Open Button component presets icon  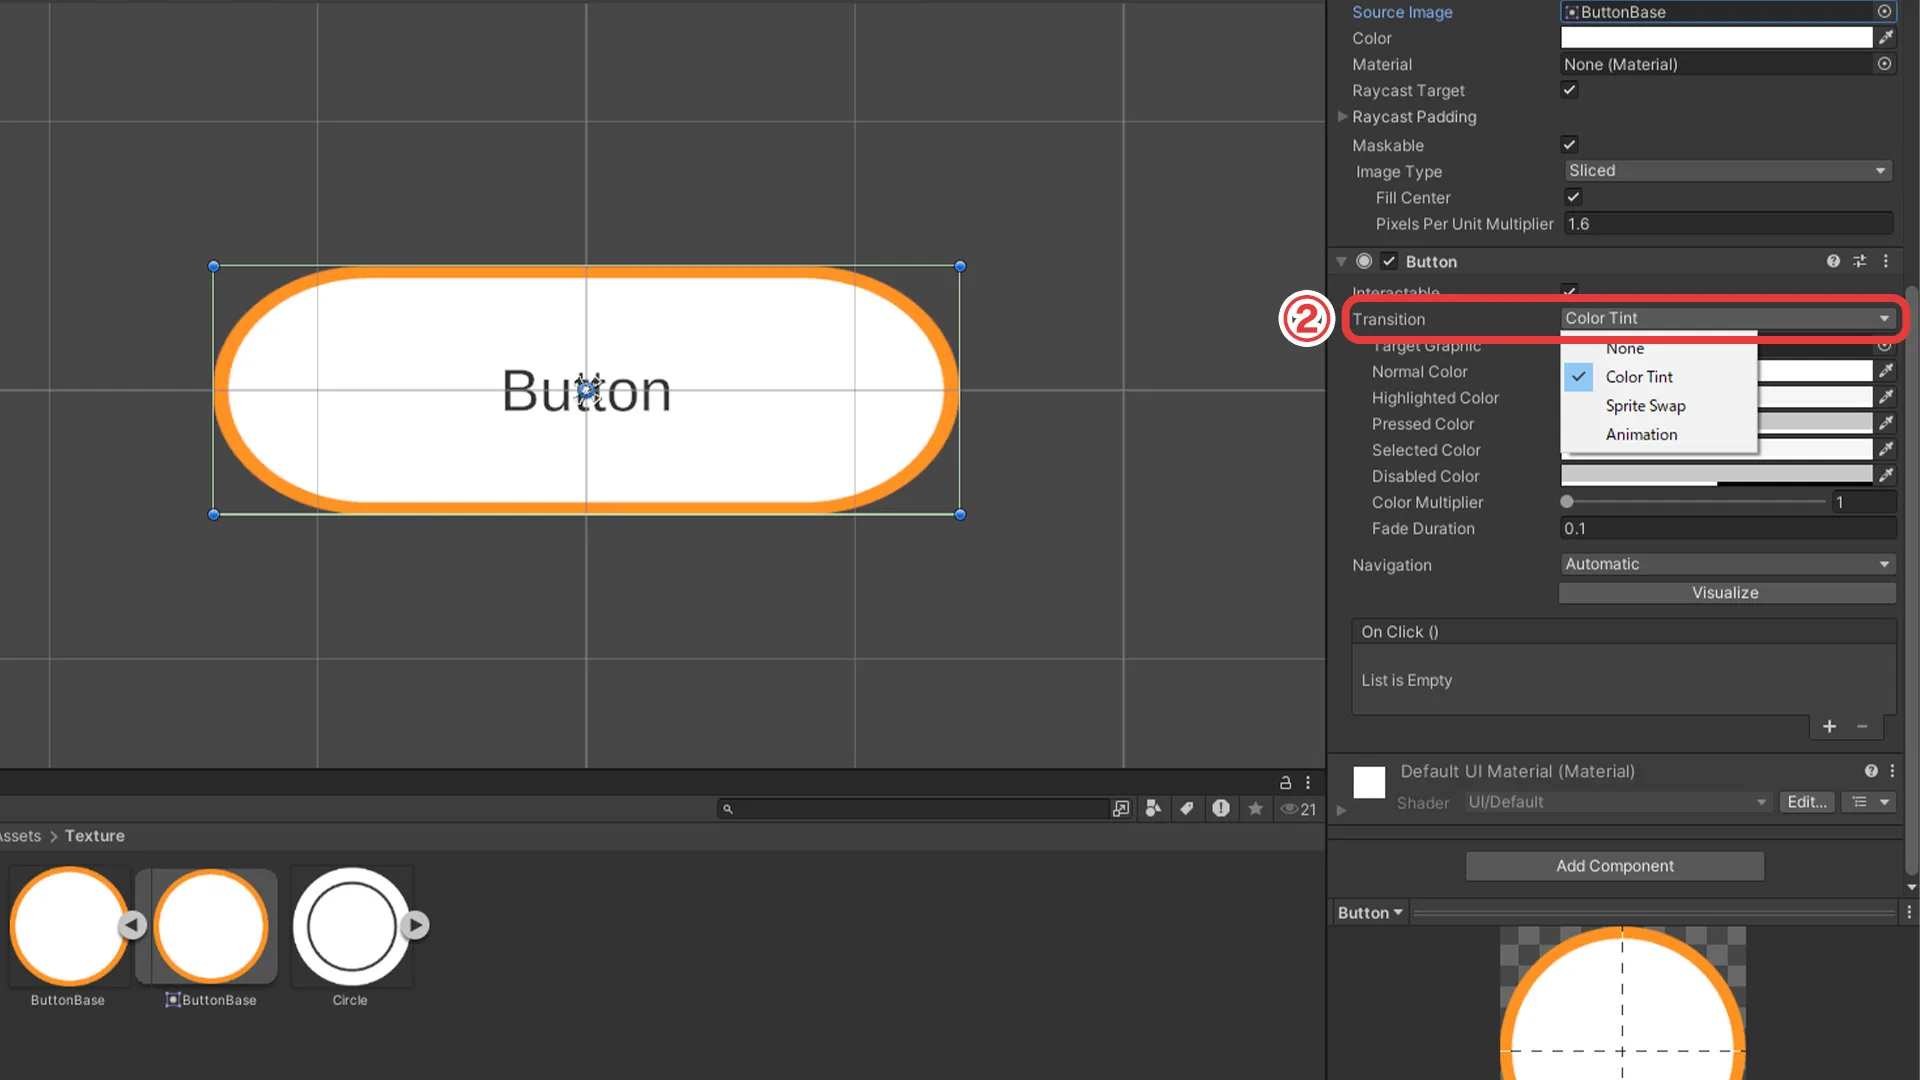point(1859,261)
